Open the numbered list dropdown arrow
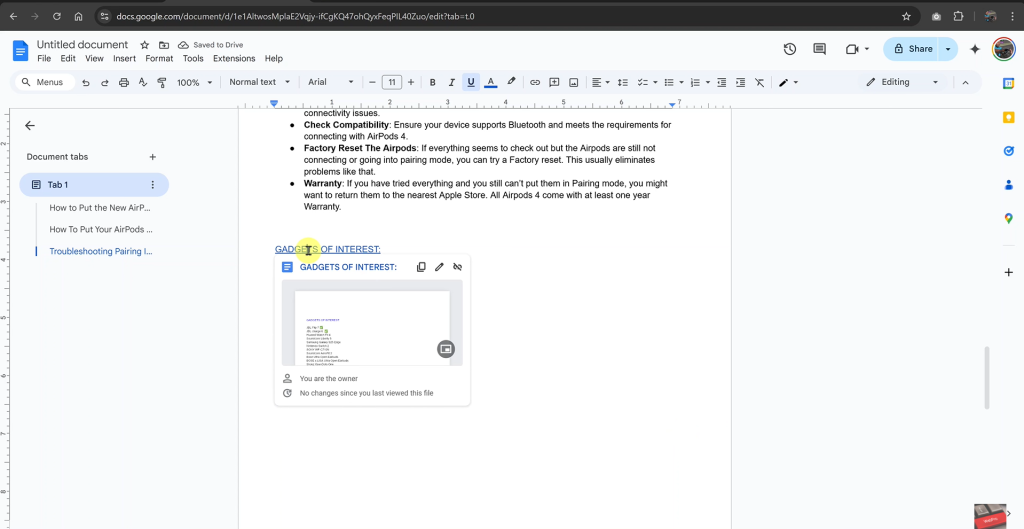 [x=708, y=82]
